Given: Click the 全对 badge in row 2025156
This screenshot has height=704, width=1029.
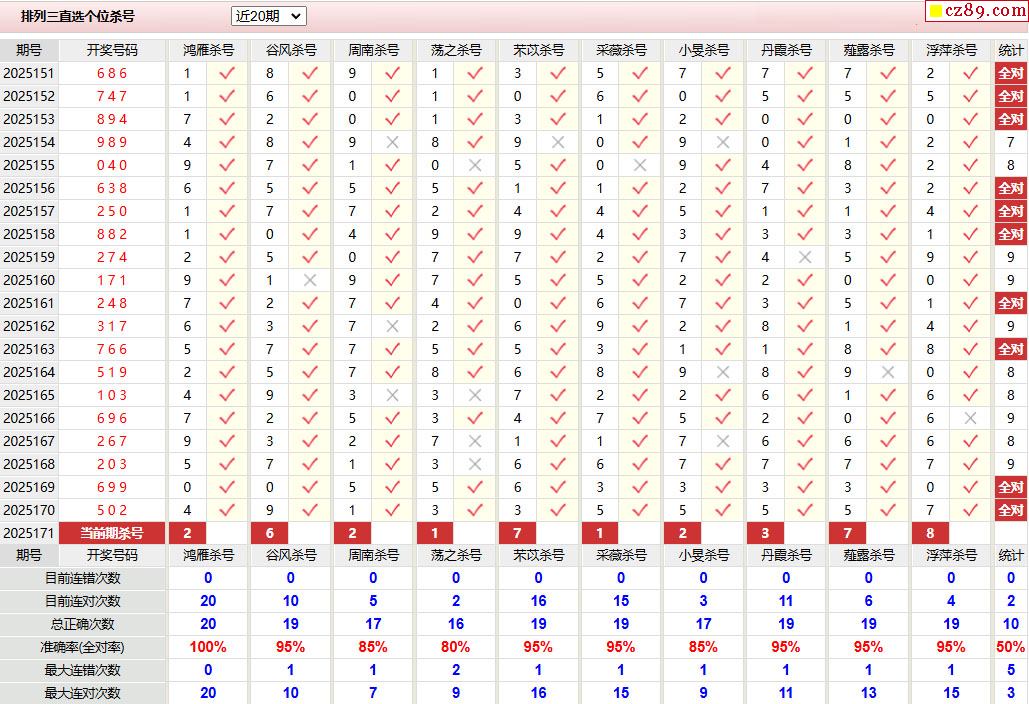Looking at the screenshot, I should (x=1011, y=188).
